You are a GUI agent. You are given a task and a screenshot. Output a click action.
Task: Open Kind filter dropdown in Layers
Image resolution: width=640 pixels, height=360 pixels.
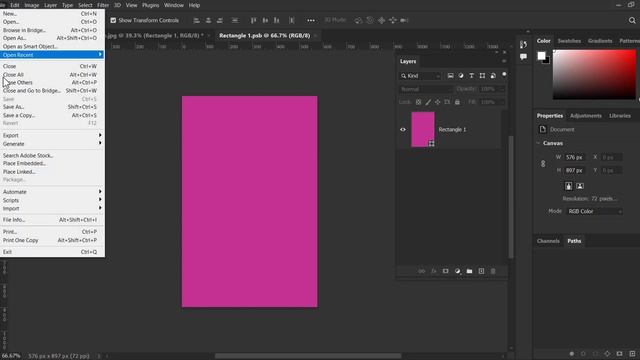click(x=421, y=76)
